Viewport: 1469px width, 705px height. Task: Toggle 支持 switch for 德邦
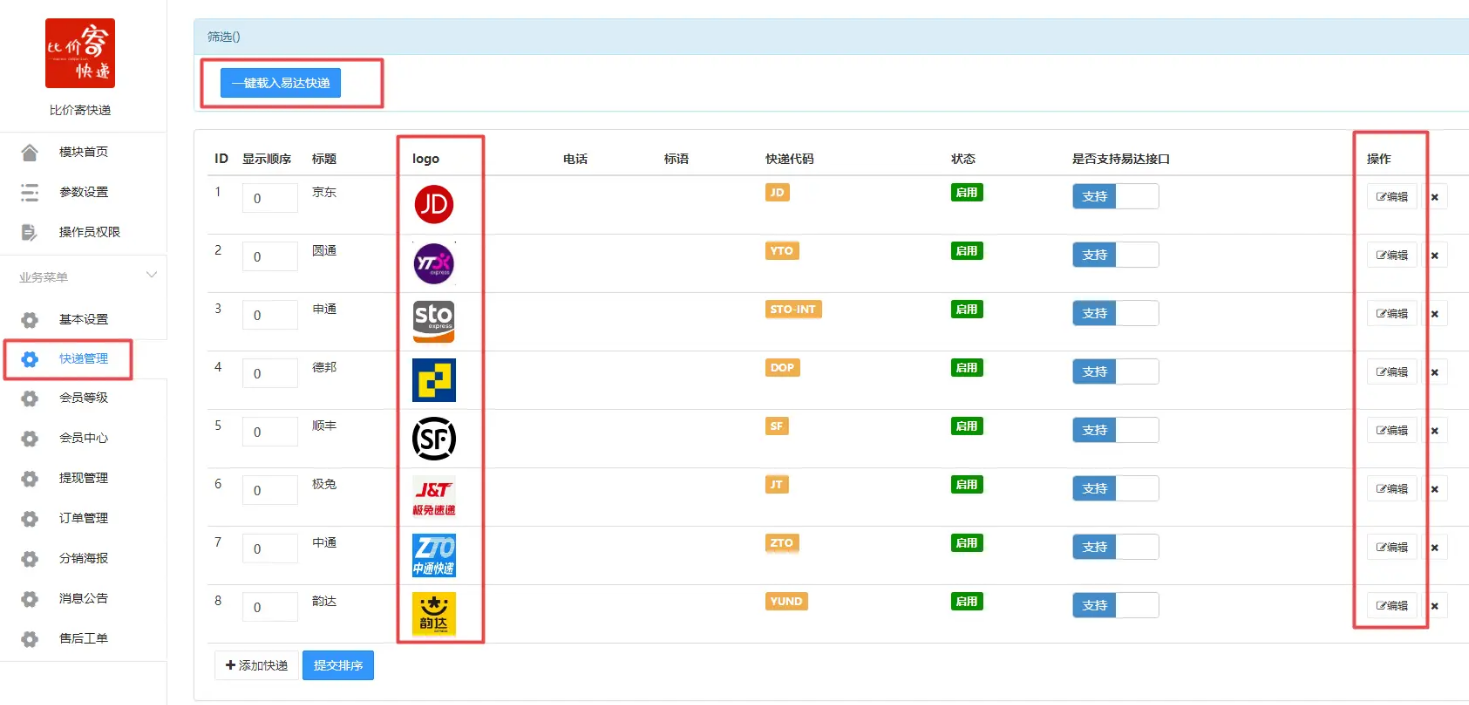click(1115, 372)
